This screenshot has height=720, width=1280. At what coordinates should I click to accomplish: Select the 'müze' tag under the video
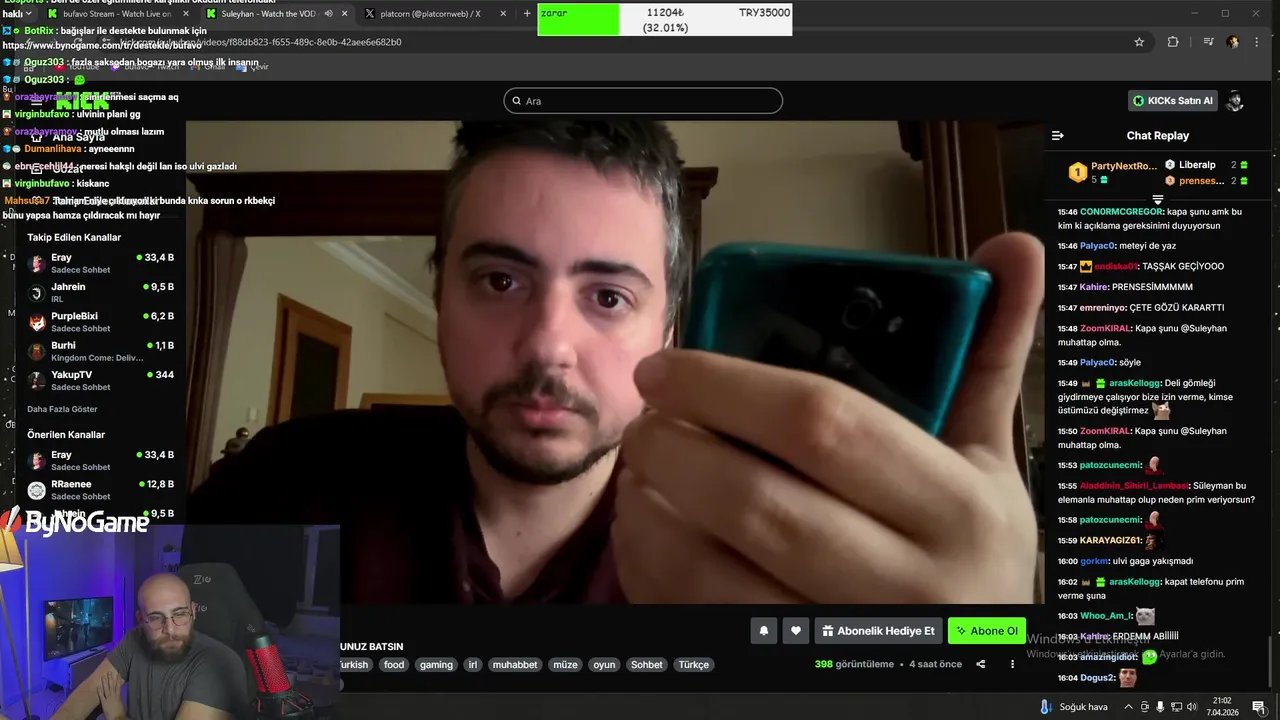pyautogui.click(x=565, y=664)
